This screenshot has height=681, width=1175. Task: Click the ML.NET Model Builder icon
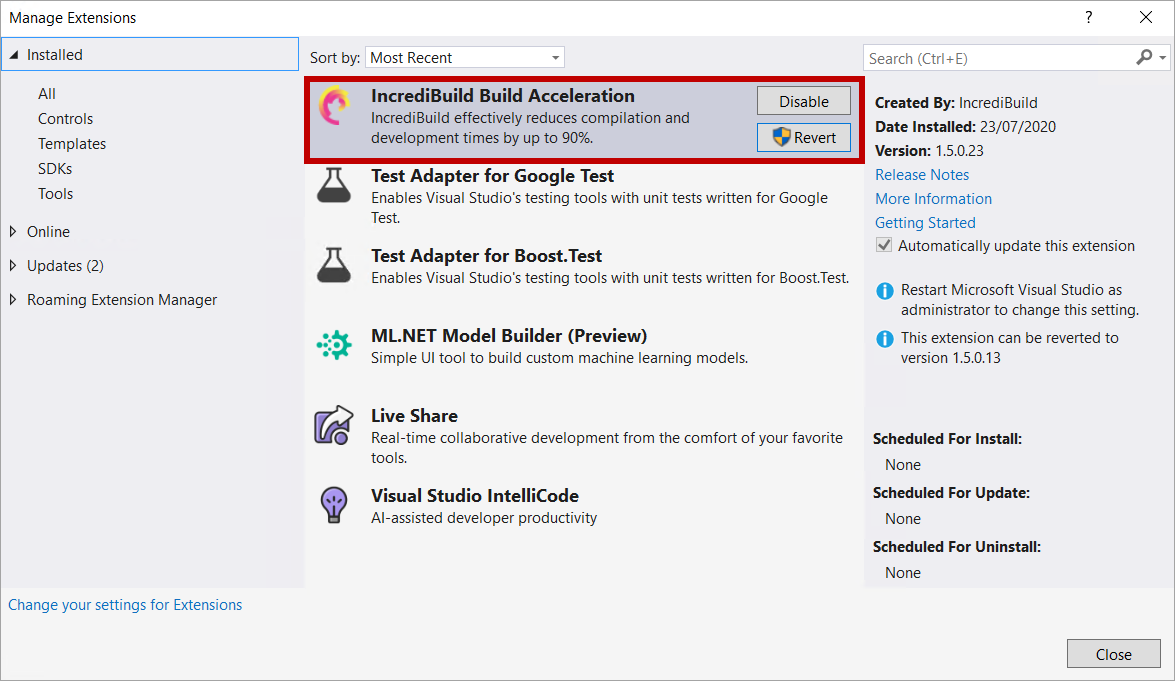point(334,345)
